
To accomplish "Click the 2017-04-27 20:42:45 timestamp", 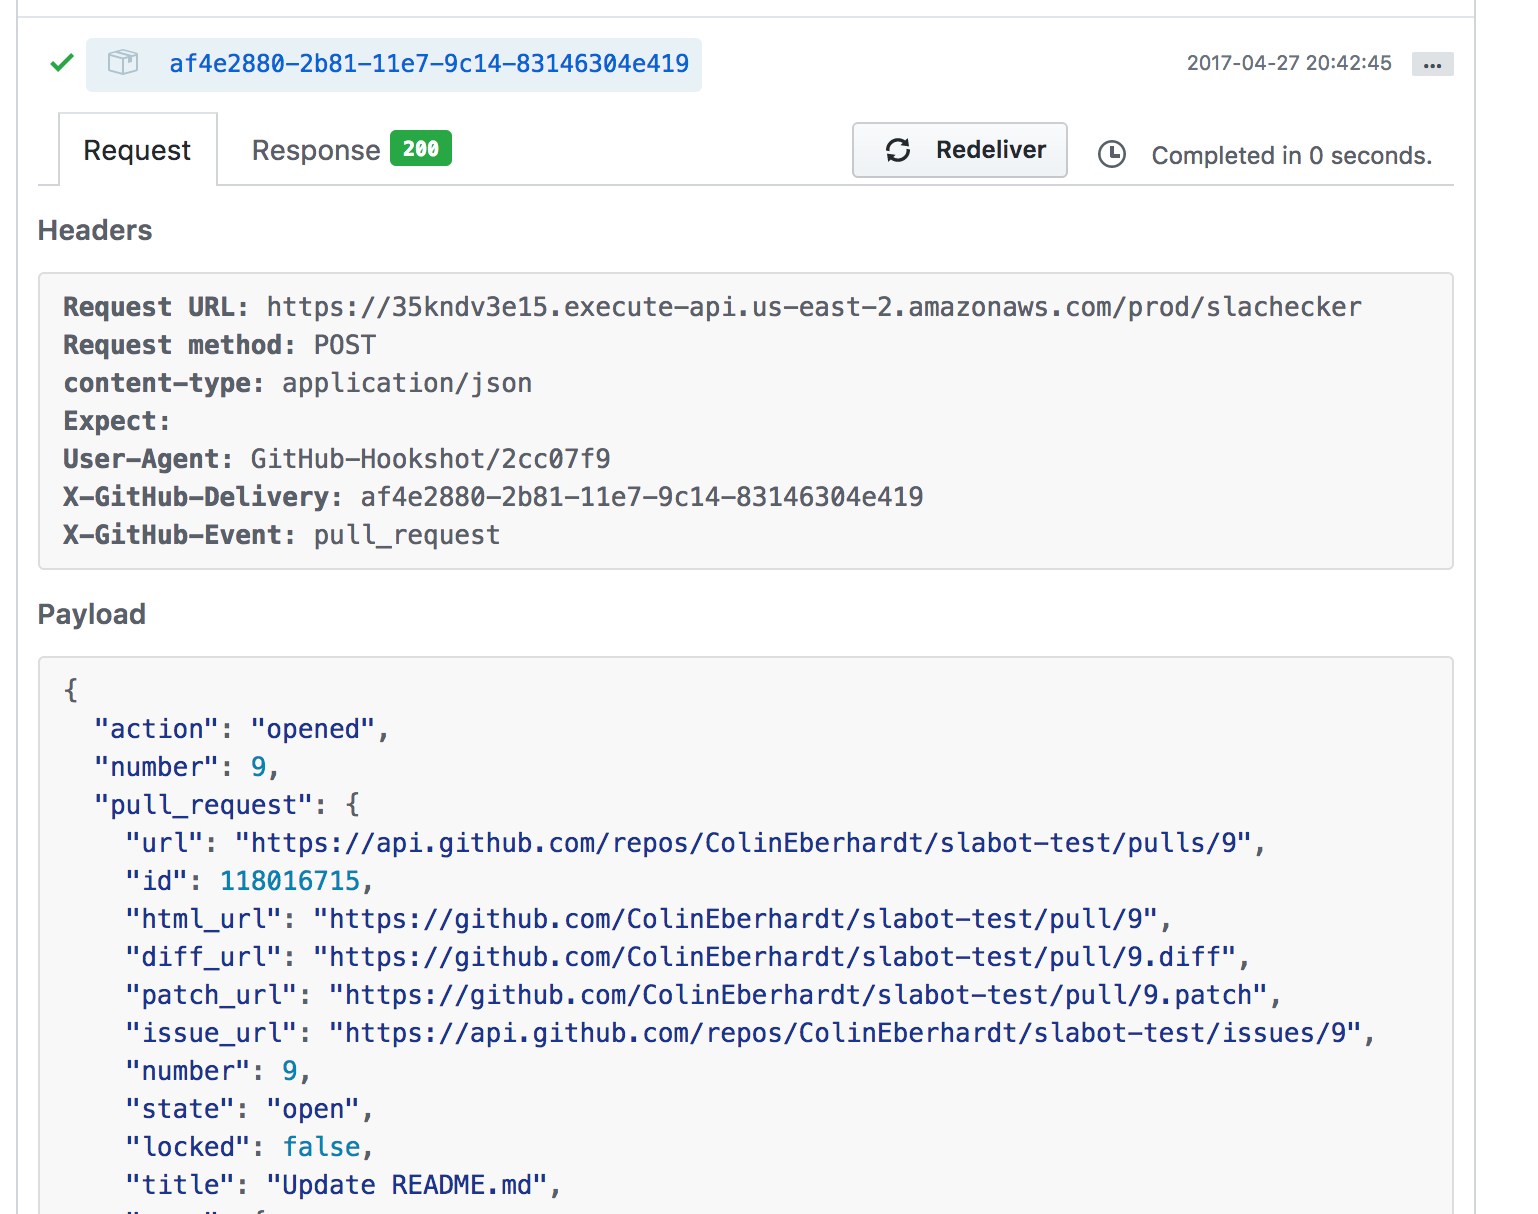I will tap(1288, 63).
